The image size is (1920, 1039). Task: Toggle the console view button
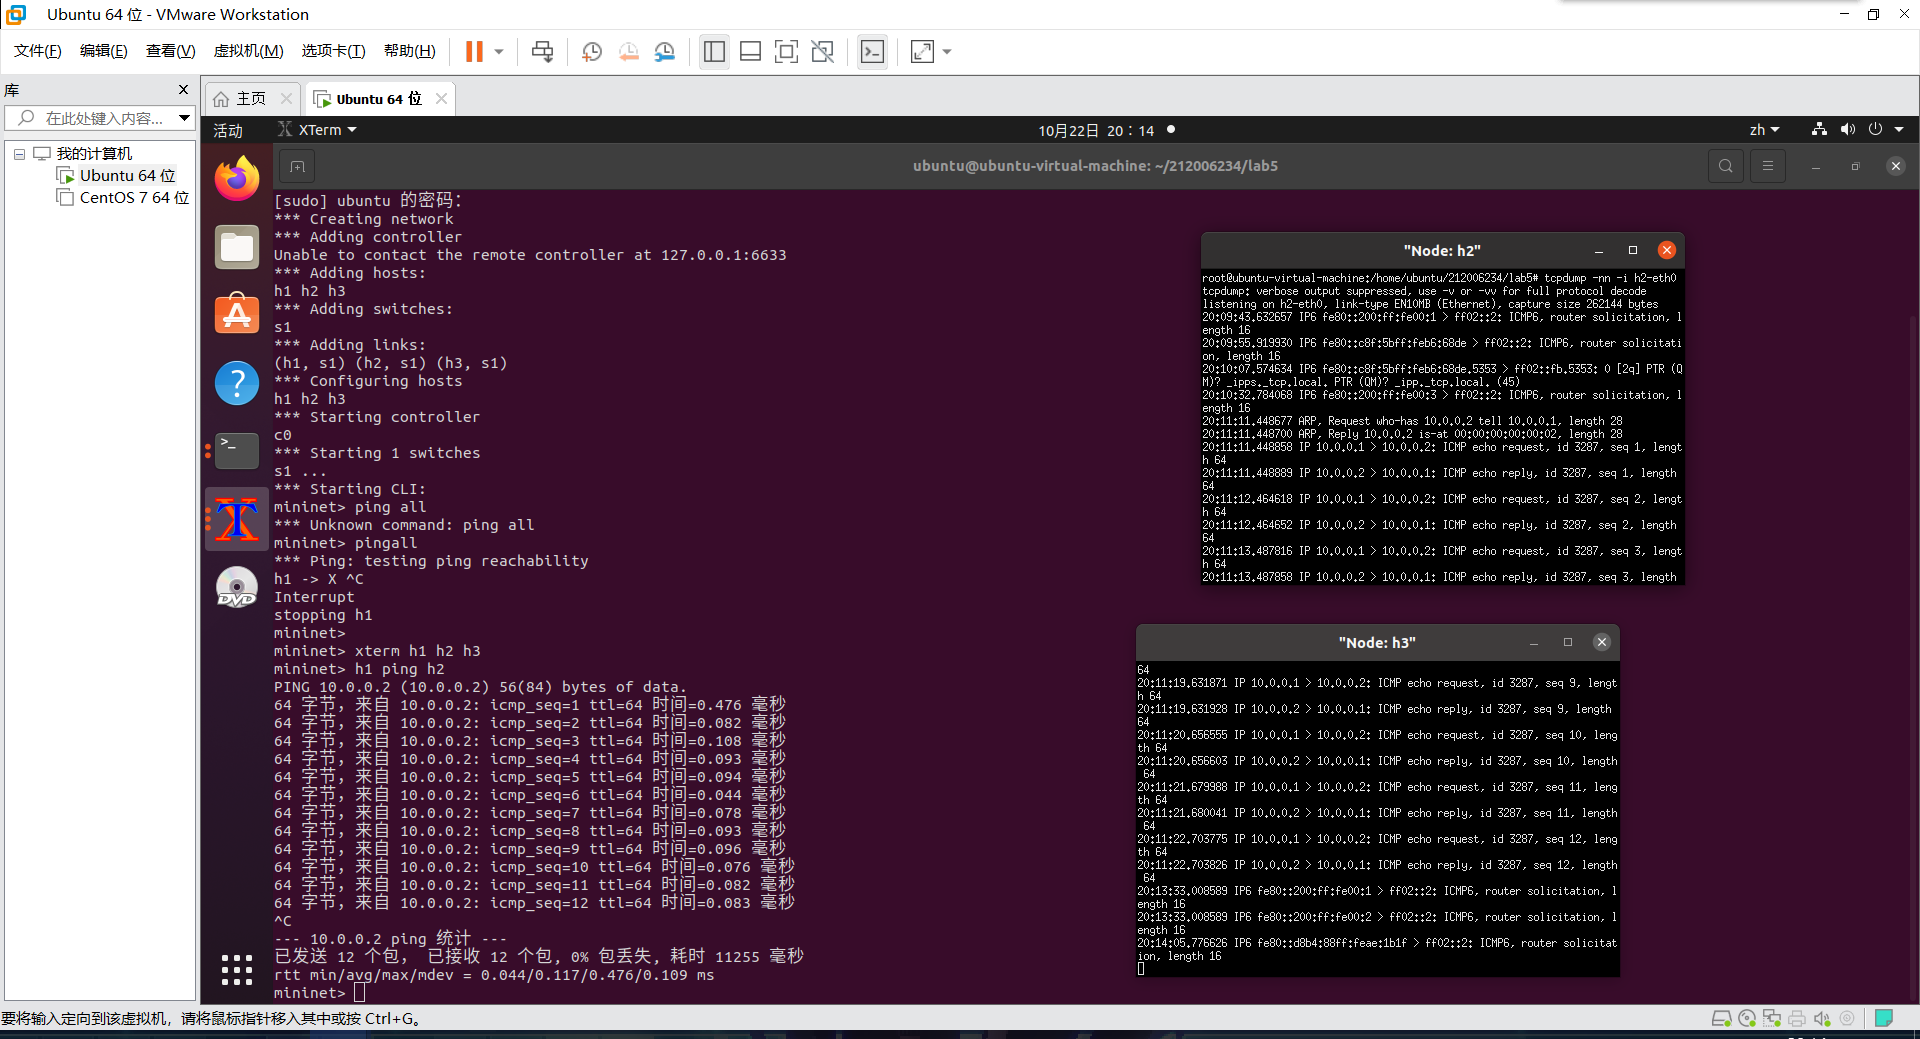pos(872,51)
